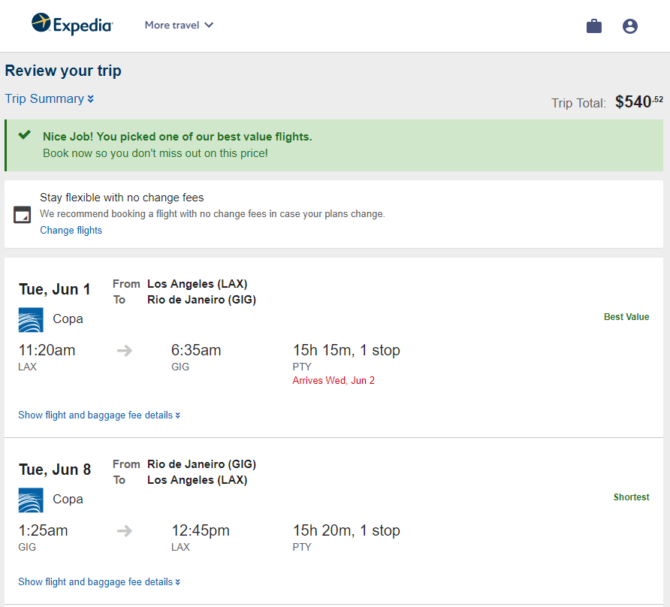Expand the More travel dropdown
Screen dimensions: 670x607
point(179,25)
